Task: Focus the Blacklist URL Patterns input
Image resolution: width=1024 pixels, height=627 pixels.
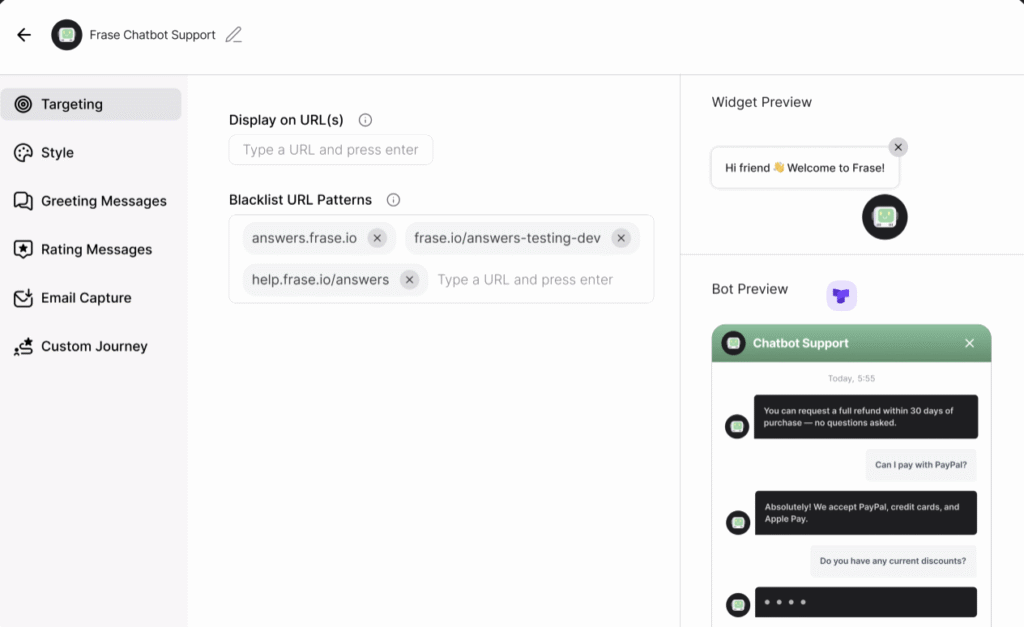Action: pyautogui.click(x=525, y=280)
